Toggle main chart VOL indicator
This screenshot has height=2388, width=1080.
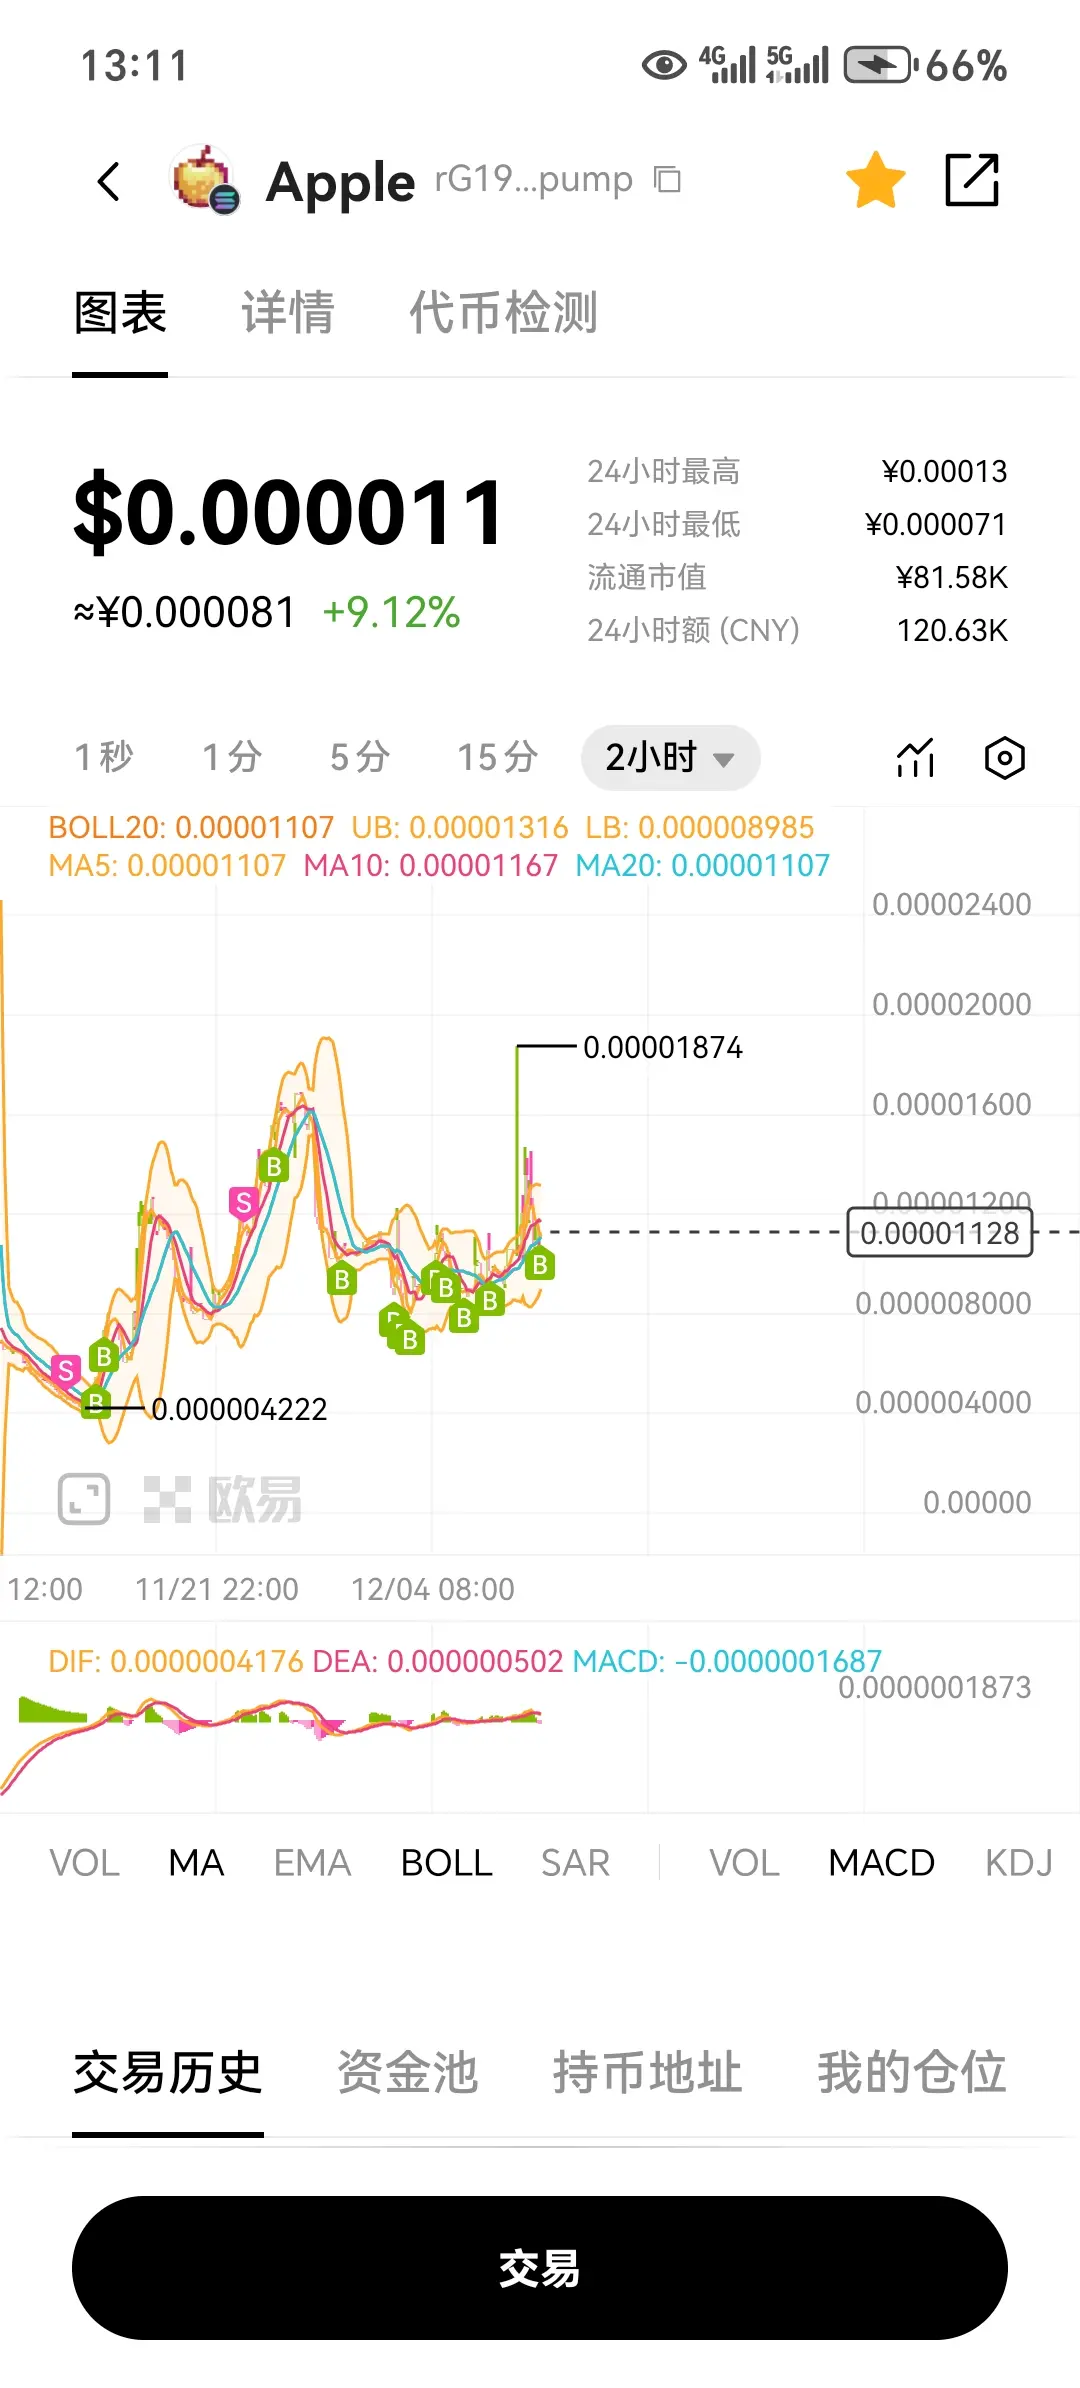(x=85, y=1863)
